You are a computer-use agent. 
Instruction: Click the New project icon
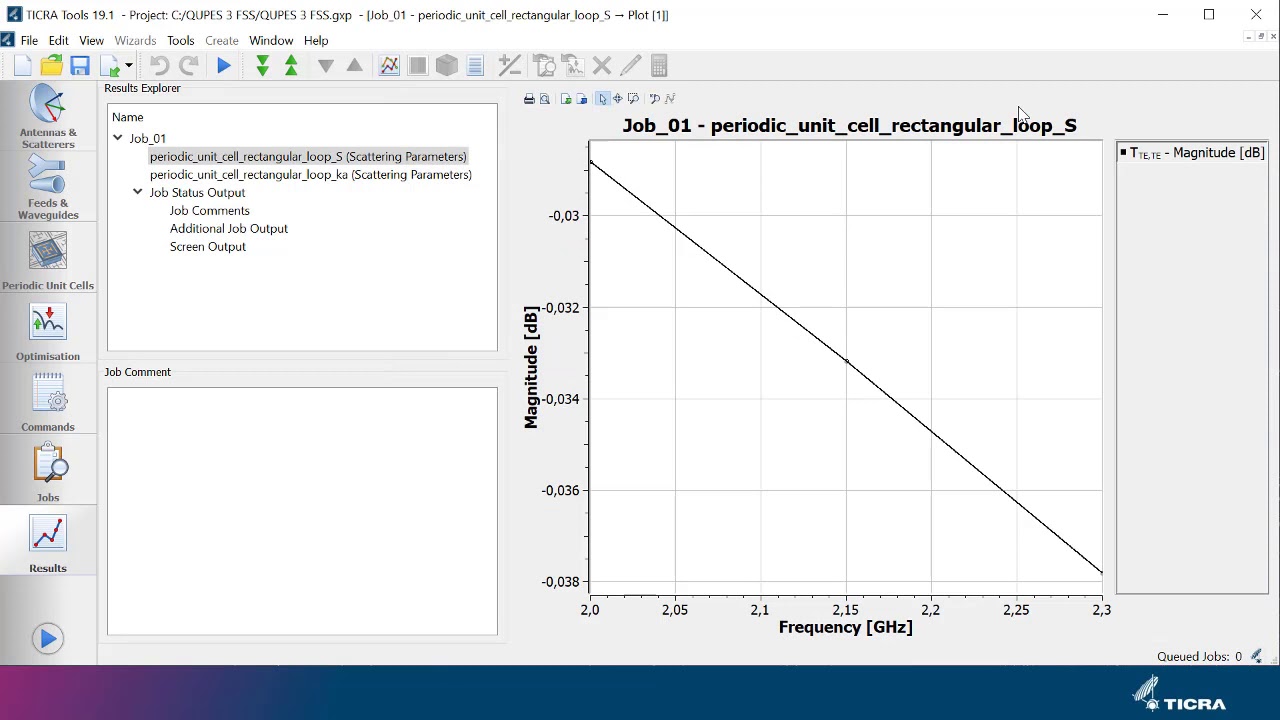[x=22, y=66]
